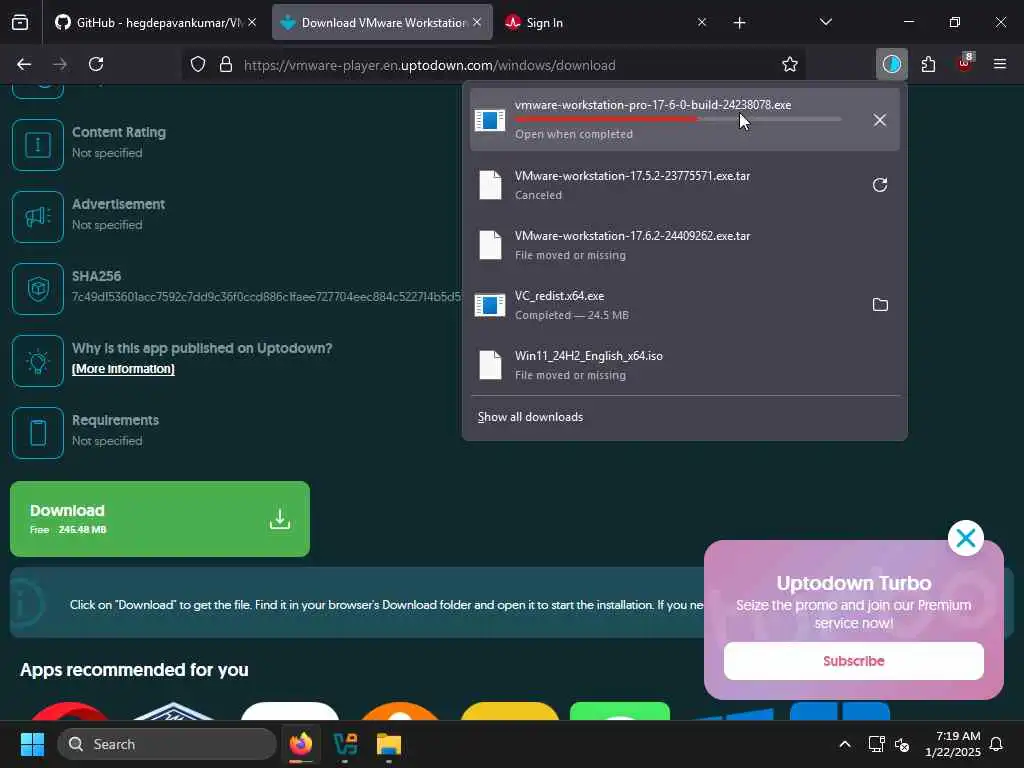Viewport: 1024px width, 768px height.
Task: Reload the current page
Action: point(96,64)
